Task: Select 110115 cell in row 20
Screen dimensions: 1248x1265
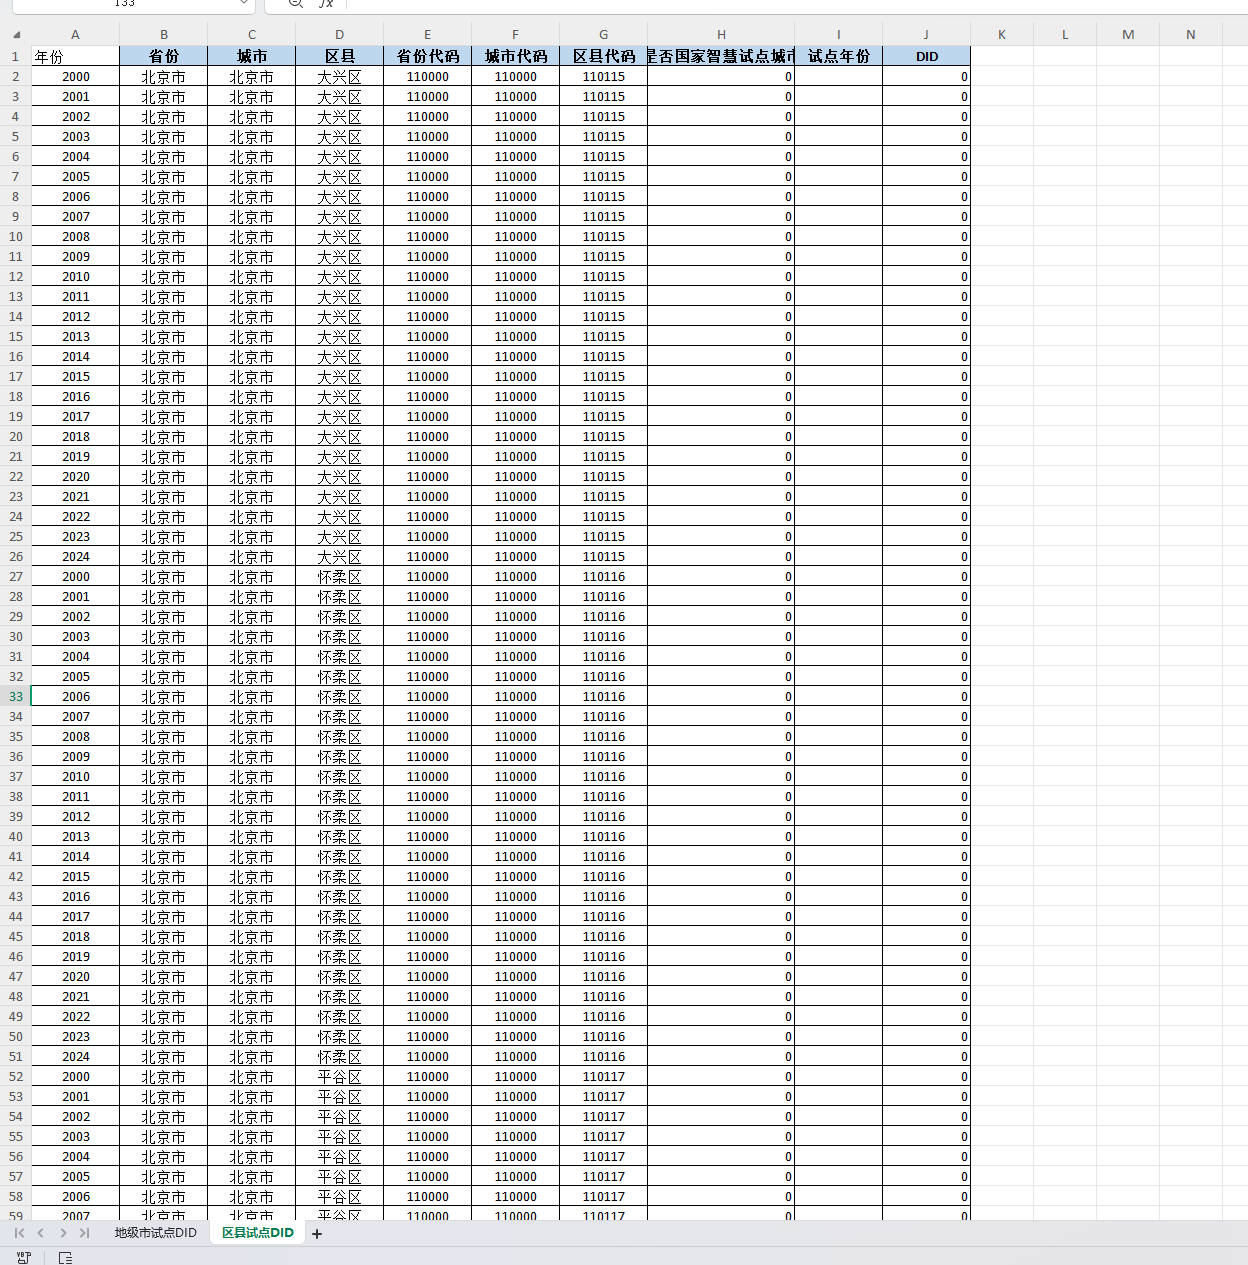Action: [603, 436]
